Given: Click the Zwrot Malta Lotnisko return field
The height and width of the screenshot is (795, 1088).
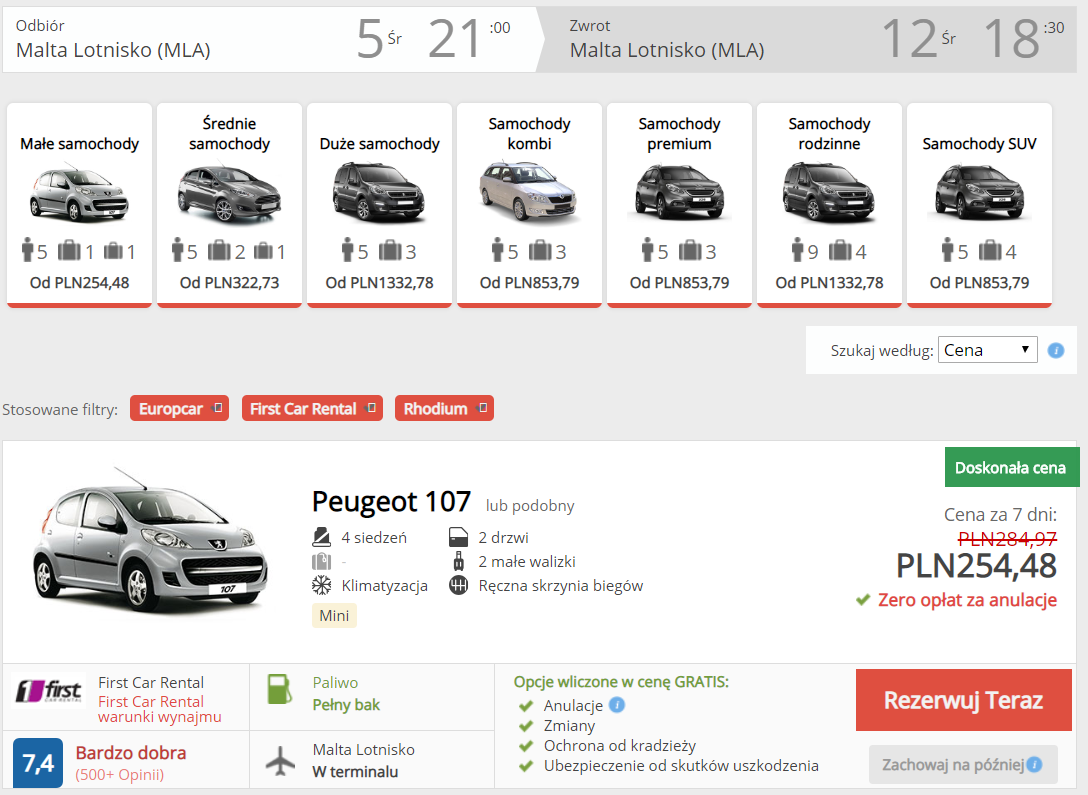Looking at the screenshot, I should [667, 40].
